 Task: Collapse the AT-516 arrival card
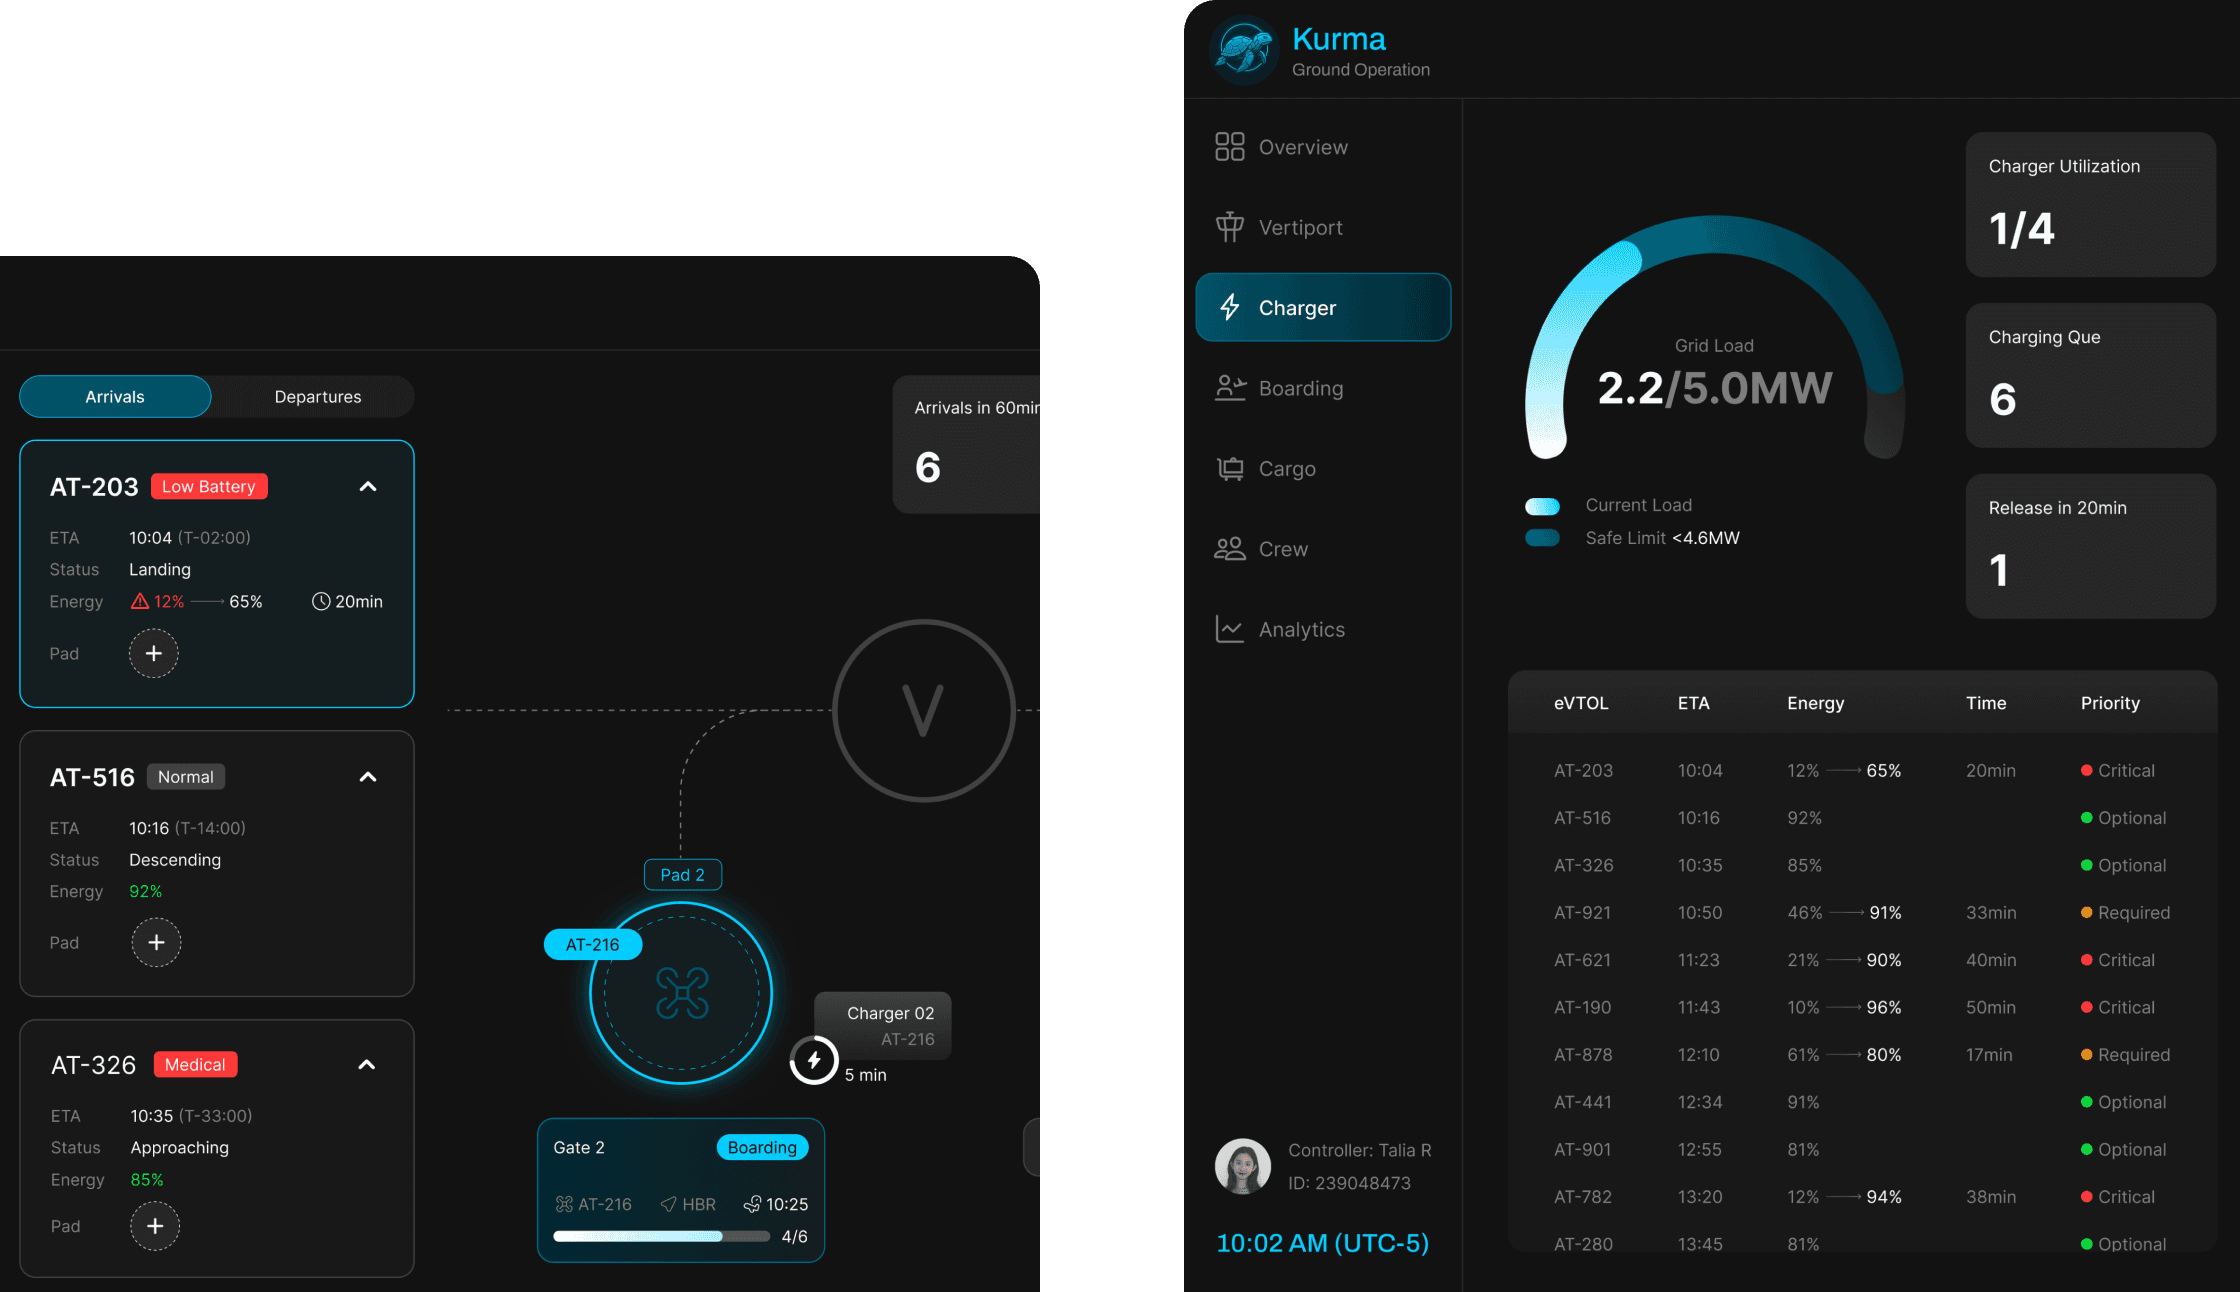point(368,777)
